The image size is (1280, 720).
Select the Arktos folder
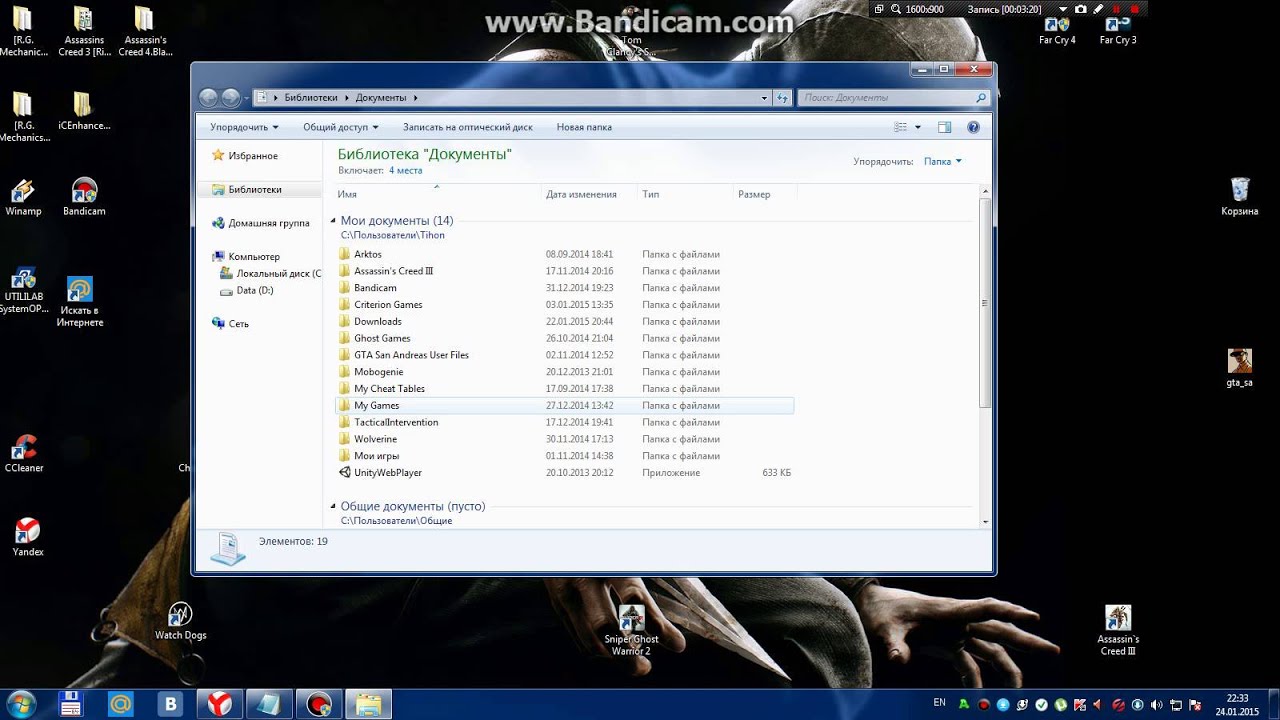tap(565, 254)
